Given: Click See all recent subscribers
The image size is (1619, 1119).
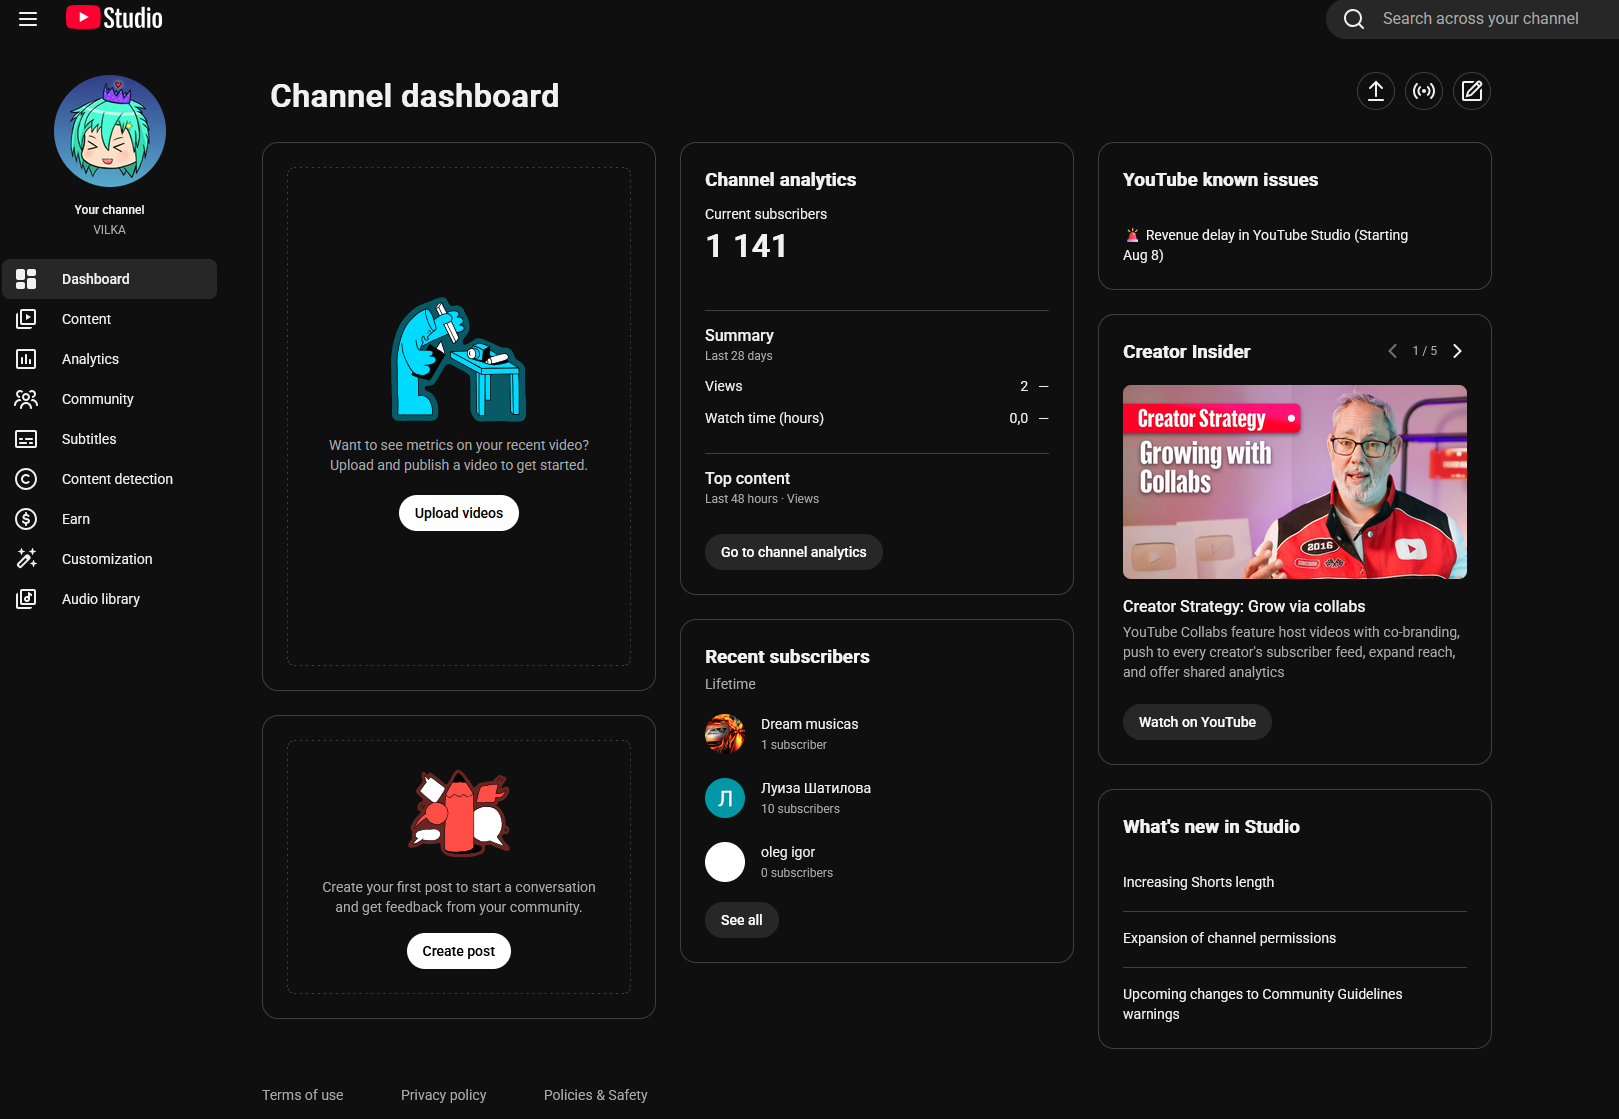Looking at the screenshot, I should (x=742, y=920).
